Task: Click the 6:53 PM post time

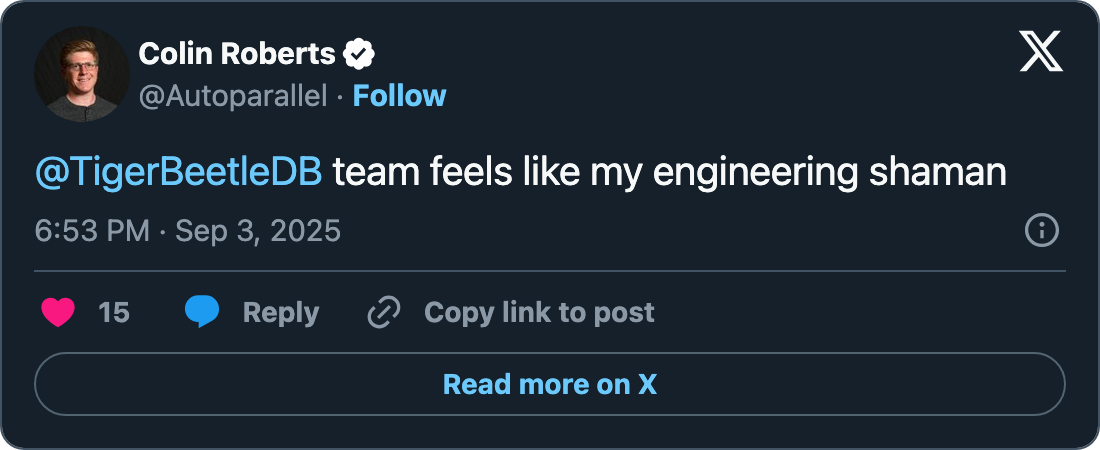Action: (x=91, y=231)
